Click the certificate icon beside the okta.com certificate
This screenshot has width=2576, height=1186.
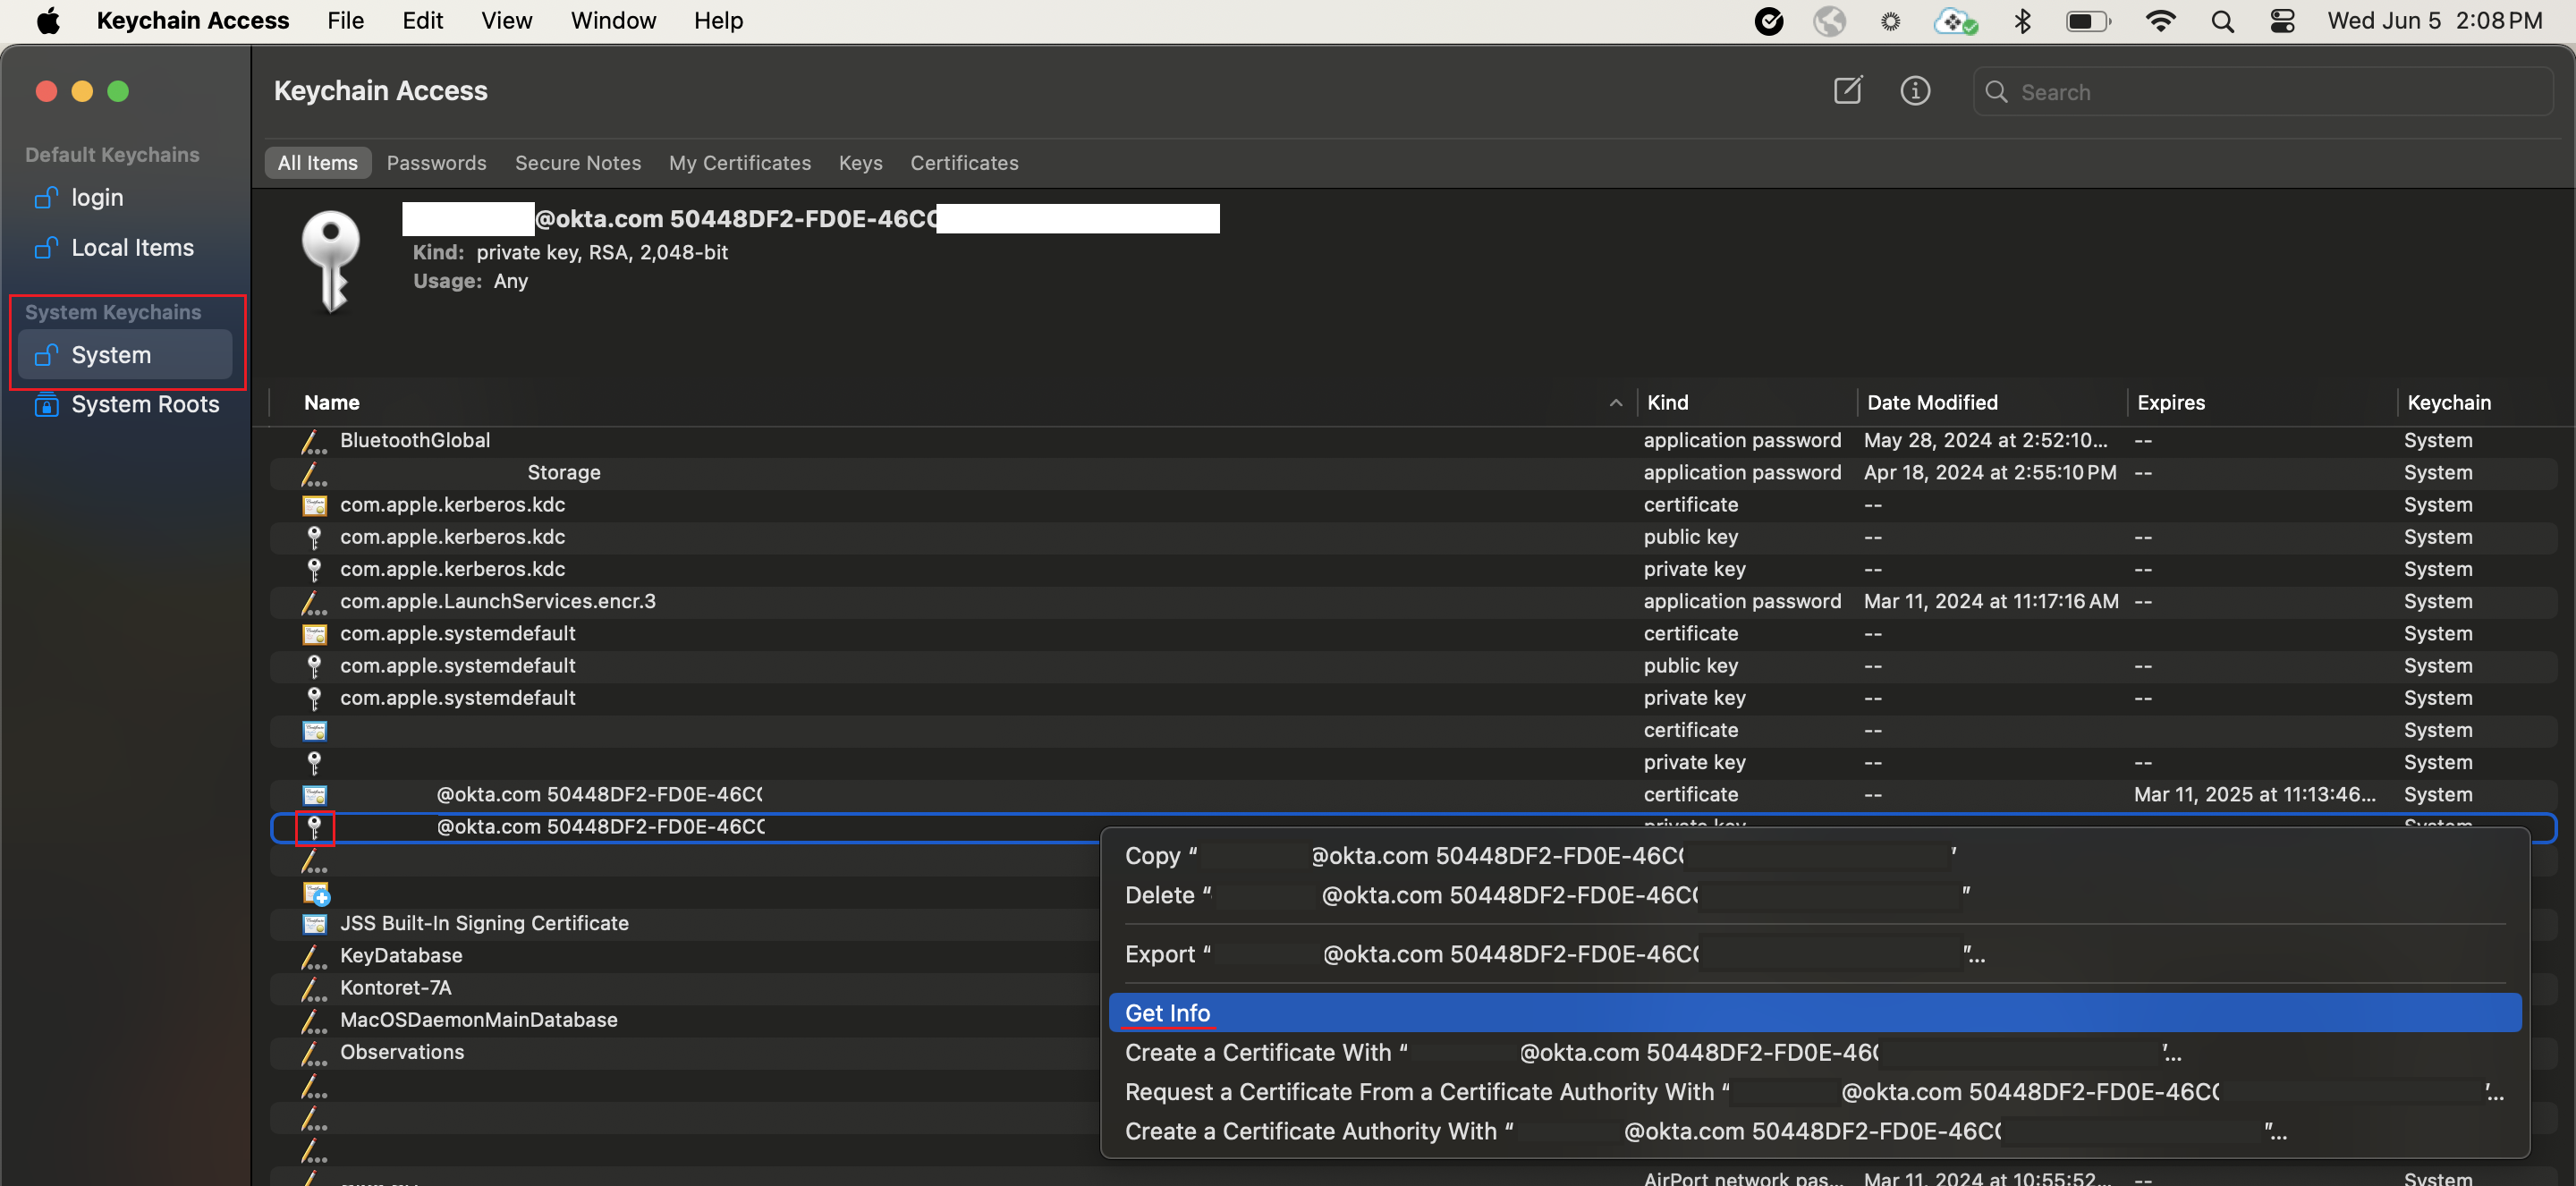click(315, 794)
